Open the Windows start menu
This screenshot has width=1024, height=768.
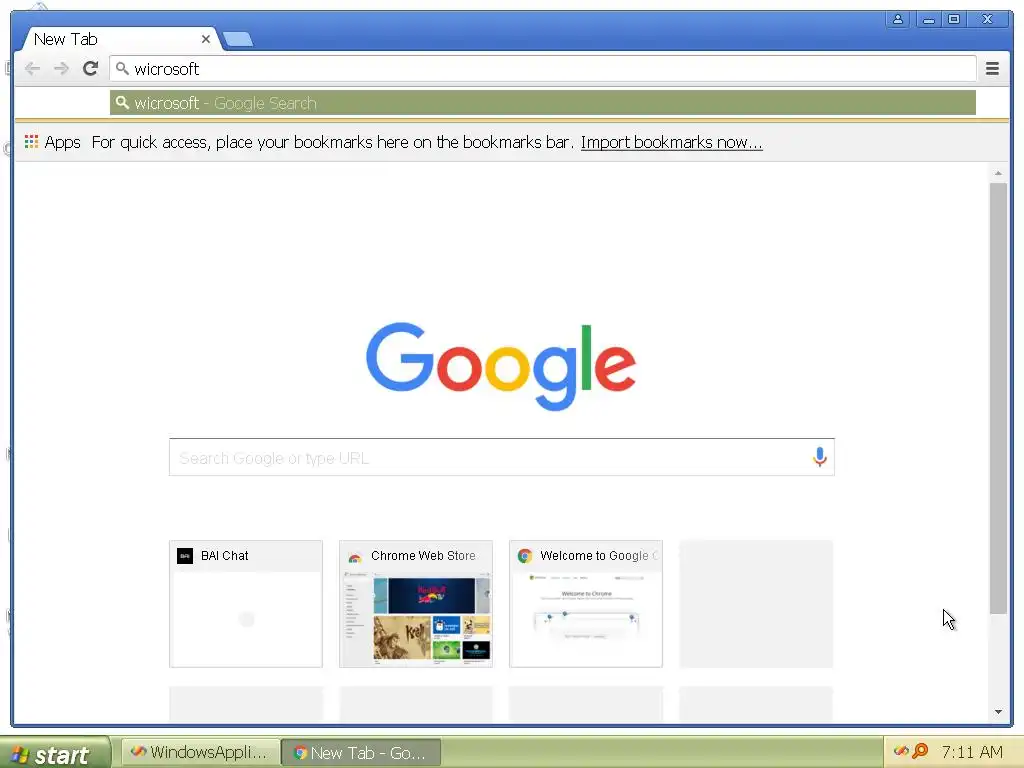56,753
